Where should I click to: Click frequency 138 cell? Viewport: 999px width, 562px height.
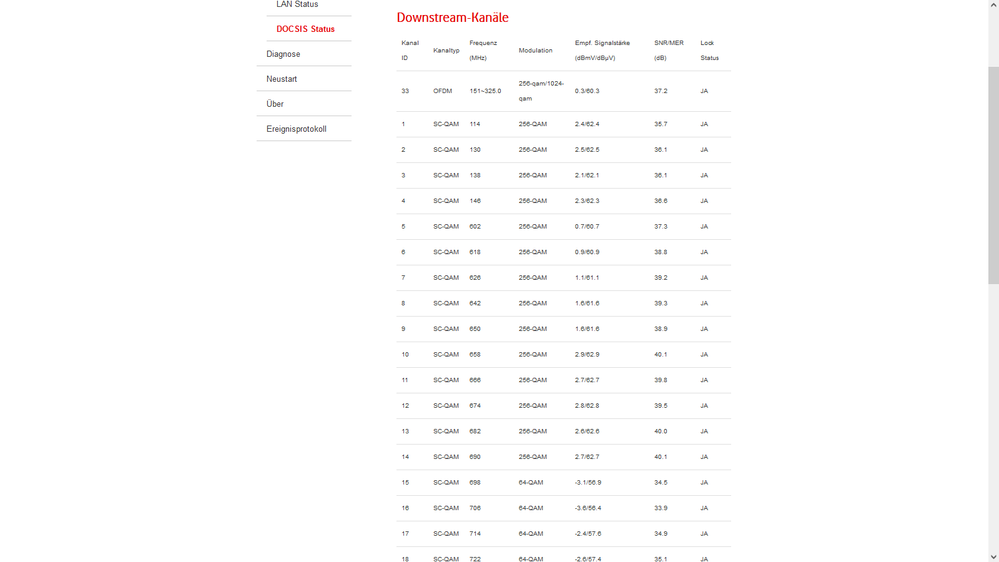tap(475, 175)
